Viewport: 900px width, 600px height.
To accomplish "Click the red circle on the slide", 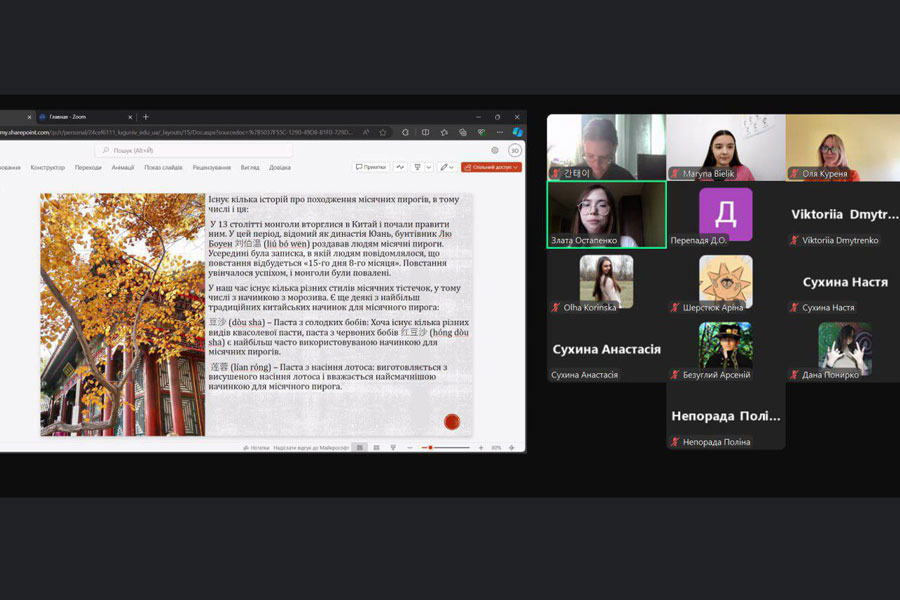I will 452,422.
